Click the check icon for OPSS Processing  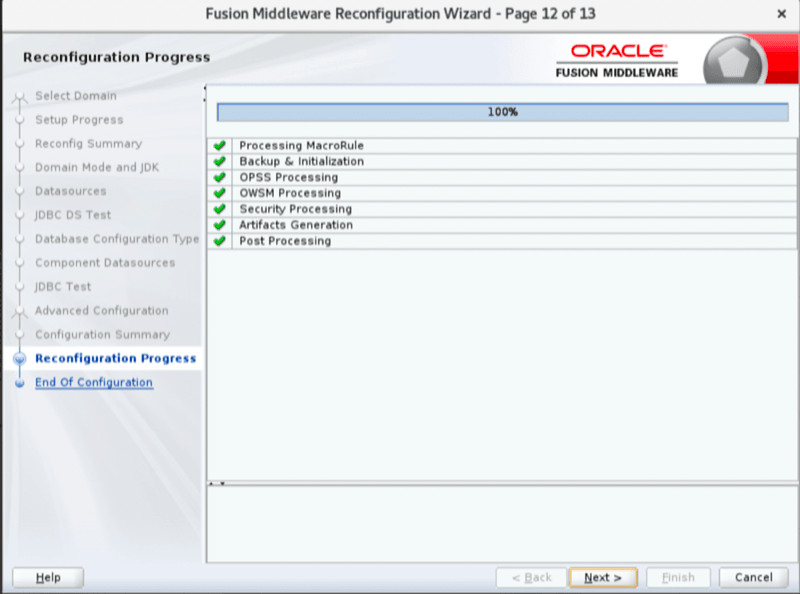click(x=220, y=177)
